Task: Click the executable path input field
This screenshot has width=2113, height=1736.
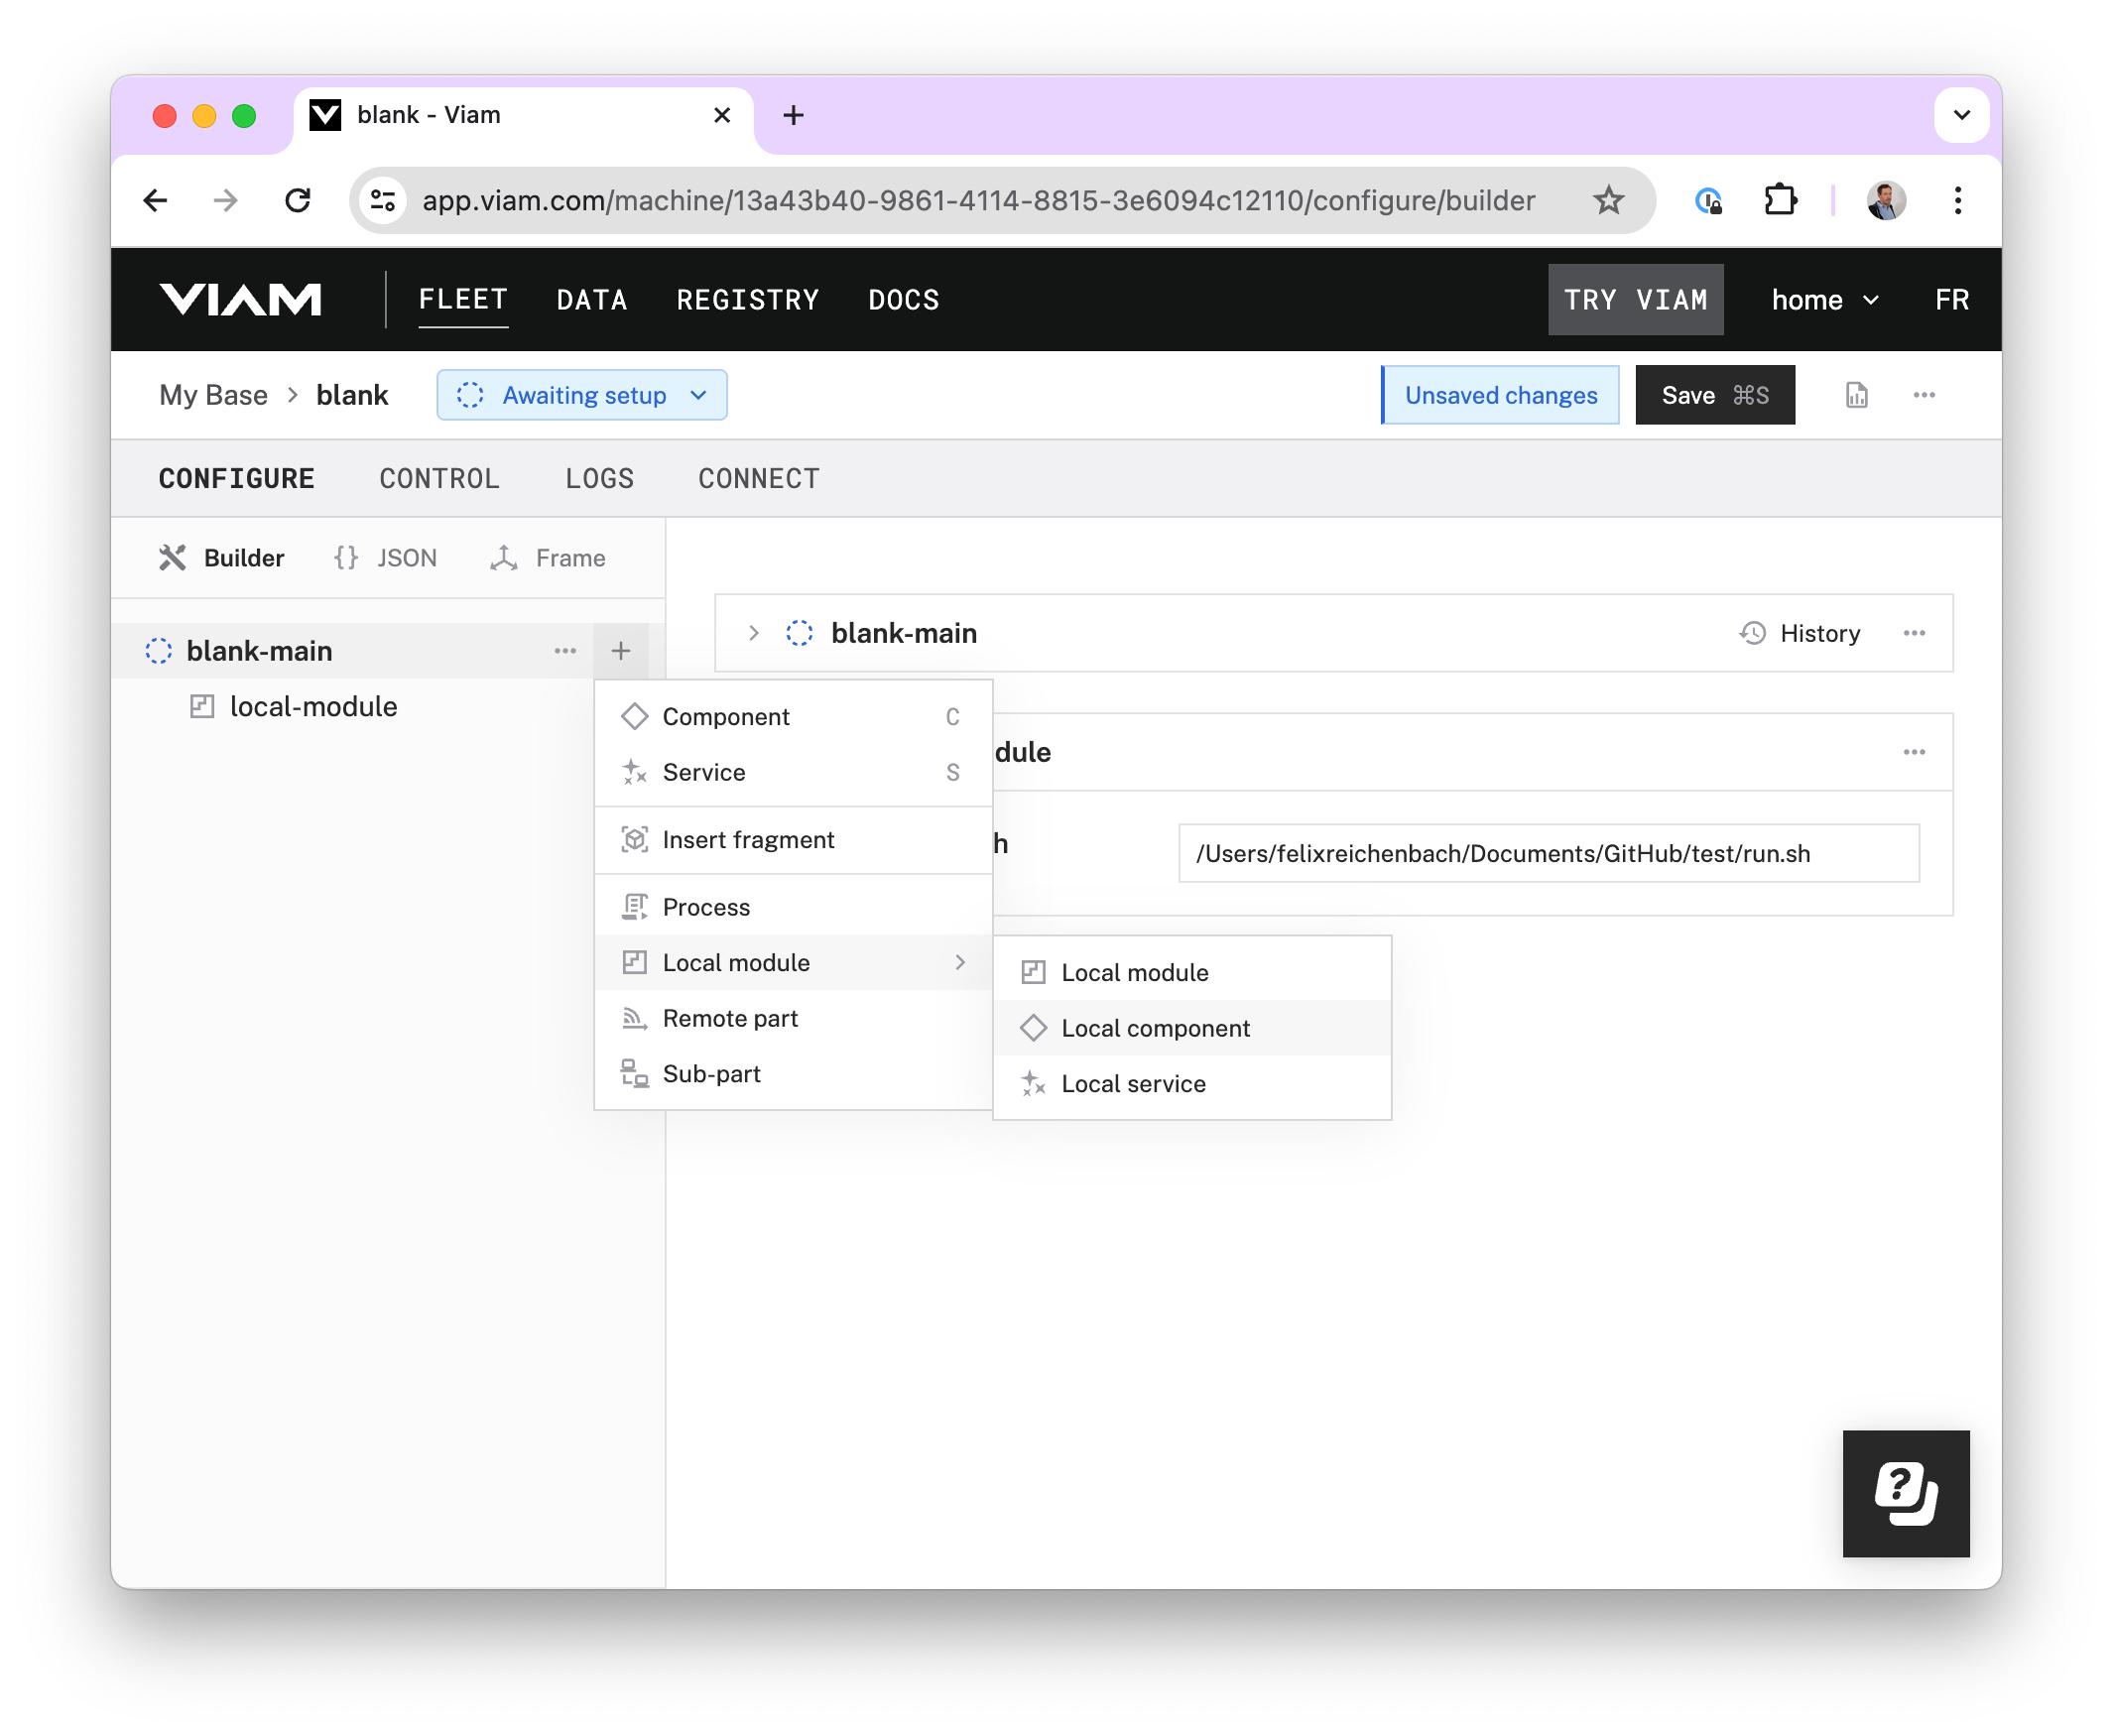Action: coord(1548,853)
